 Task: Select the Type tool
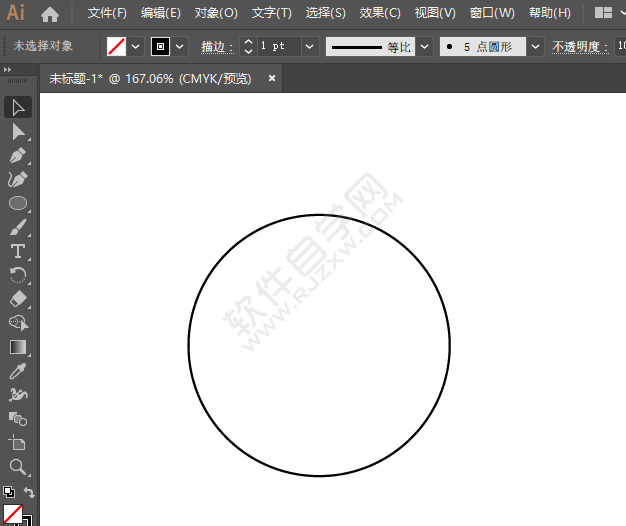point(18,251)
